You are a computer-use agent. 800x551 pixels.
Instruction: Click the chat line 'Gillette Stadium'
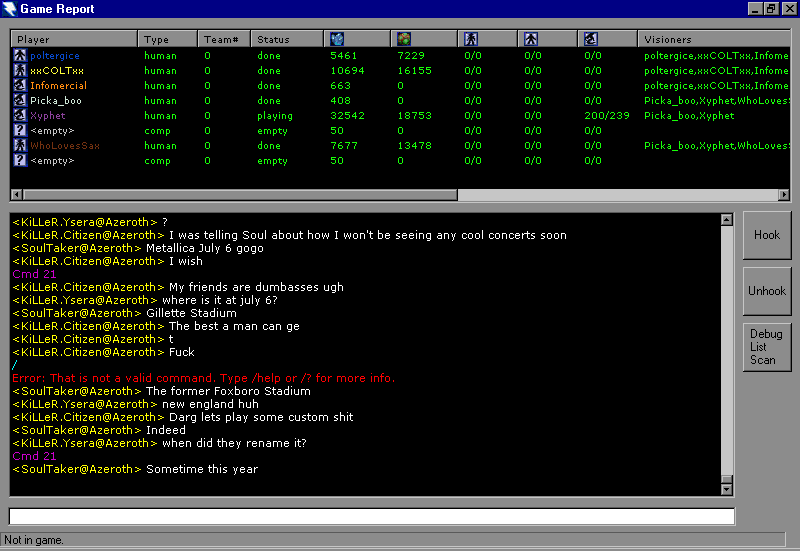pos(191,313)
